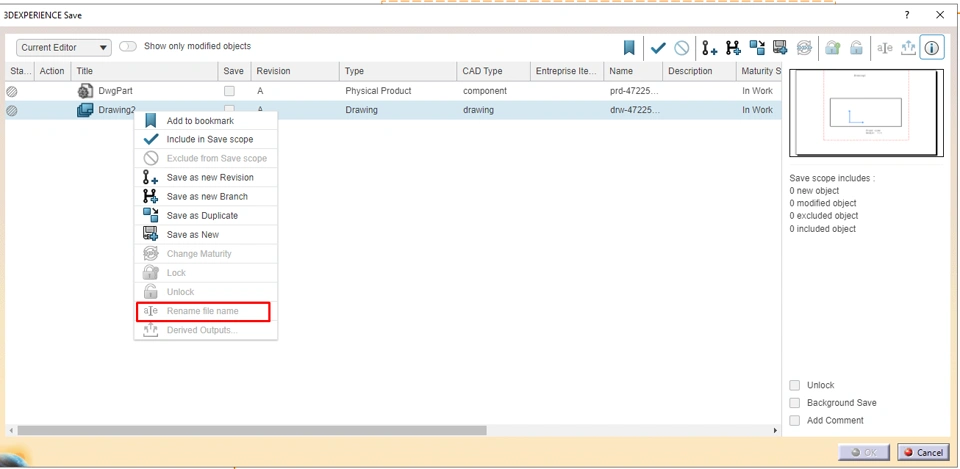Click the Rename file name toolbar icon
This screenshot has height=469, width=960.
pos(885,48)
